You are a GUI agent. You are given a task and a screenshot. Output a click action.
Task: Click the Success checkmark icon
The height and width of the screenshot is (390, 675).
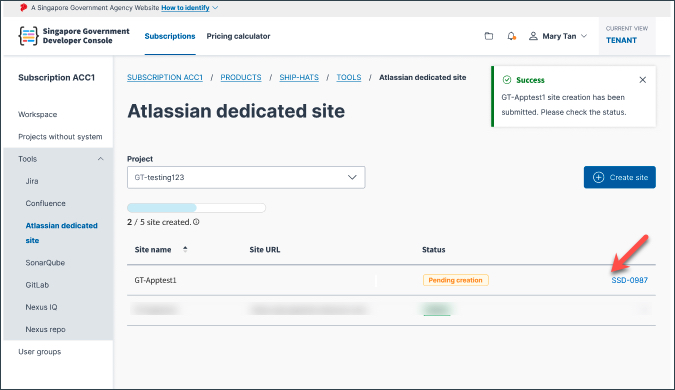[507, 80]
